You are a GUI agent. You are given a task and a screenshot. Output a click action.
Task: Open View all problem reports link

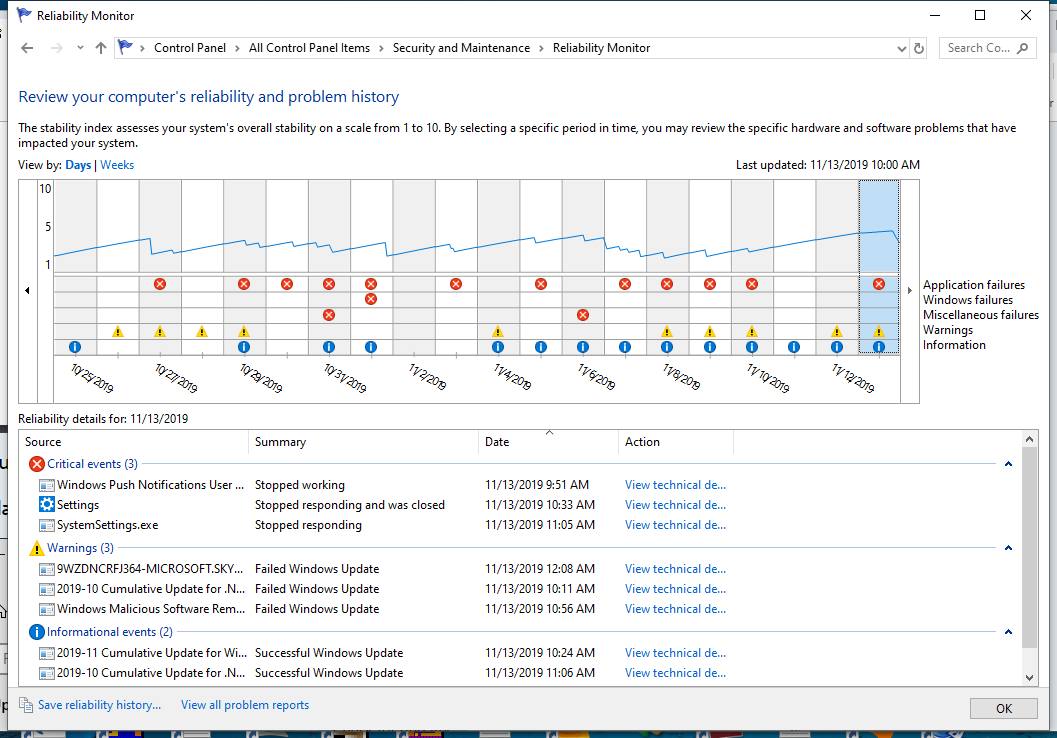pos(245,705)
